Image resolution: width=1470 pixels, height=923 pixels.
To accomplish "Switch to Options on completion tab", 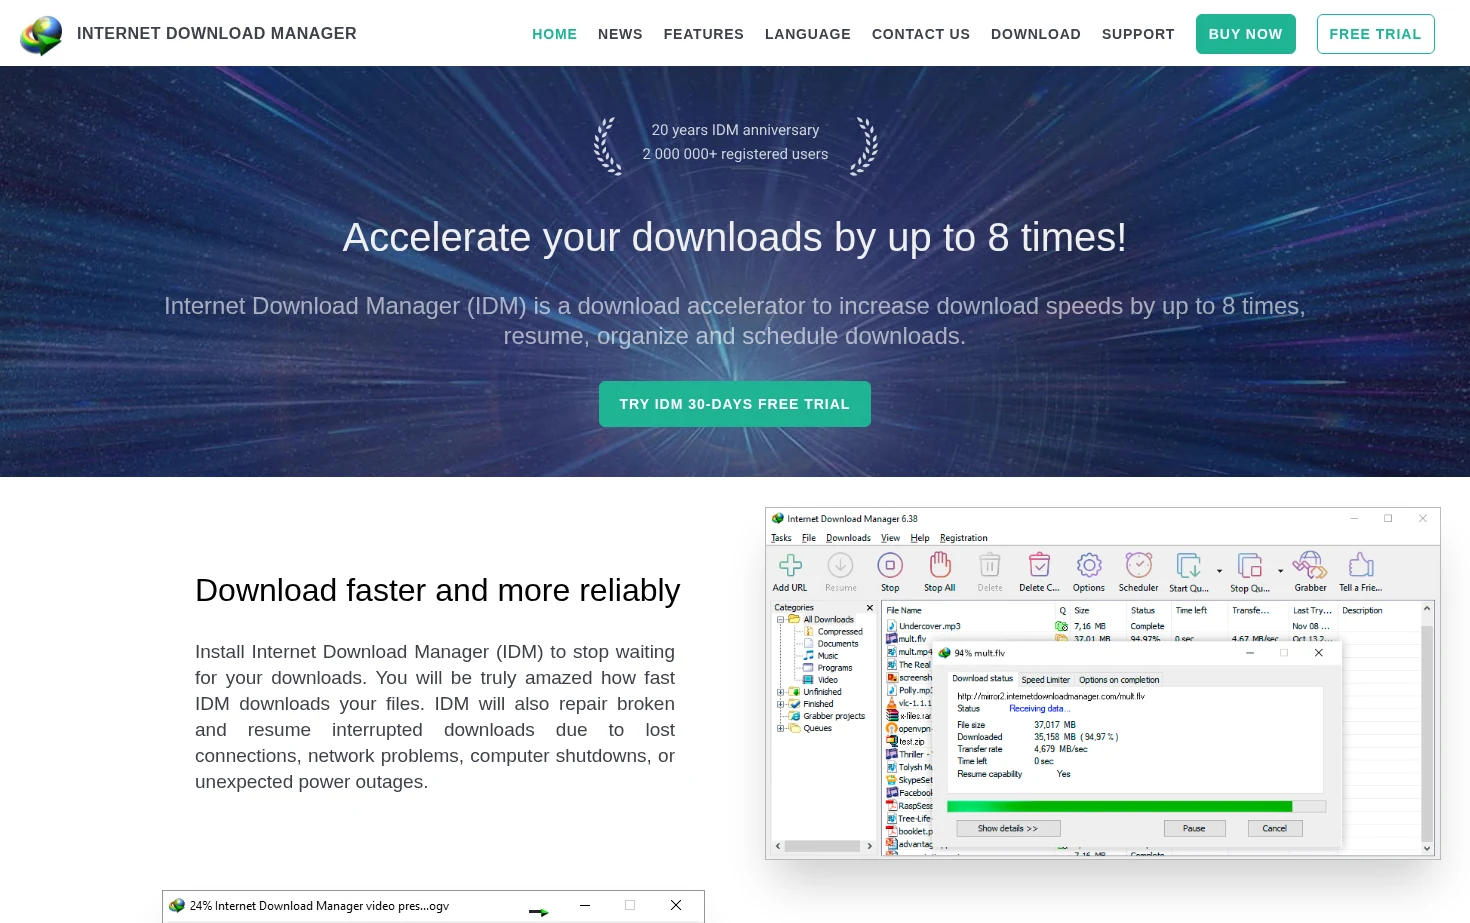I will coord(1119,680).
